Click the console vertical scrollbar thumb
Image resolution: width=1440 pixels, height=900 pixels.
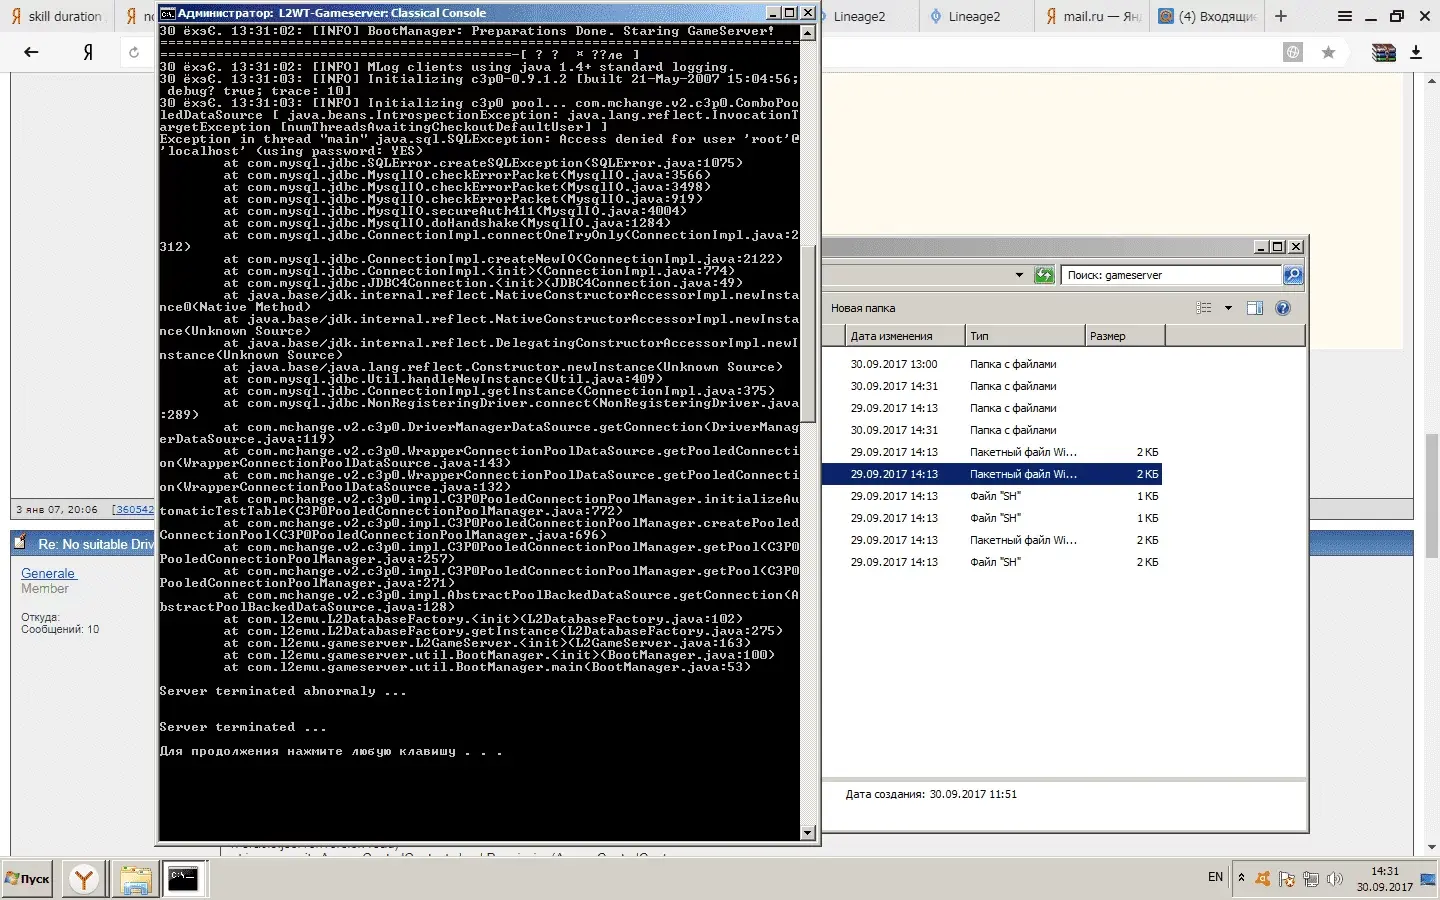click(808, 333)
